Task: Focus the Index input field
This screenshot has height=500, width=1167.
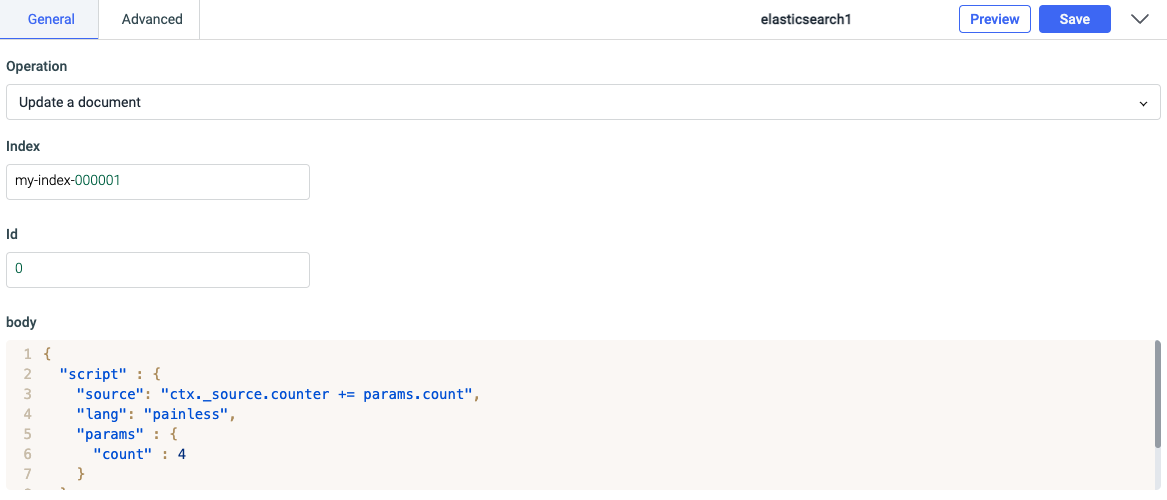Action: (x=158, y=182)
